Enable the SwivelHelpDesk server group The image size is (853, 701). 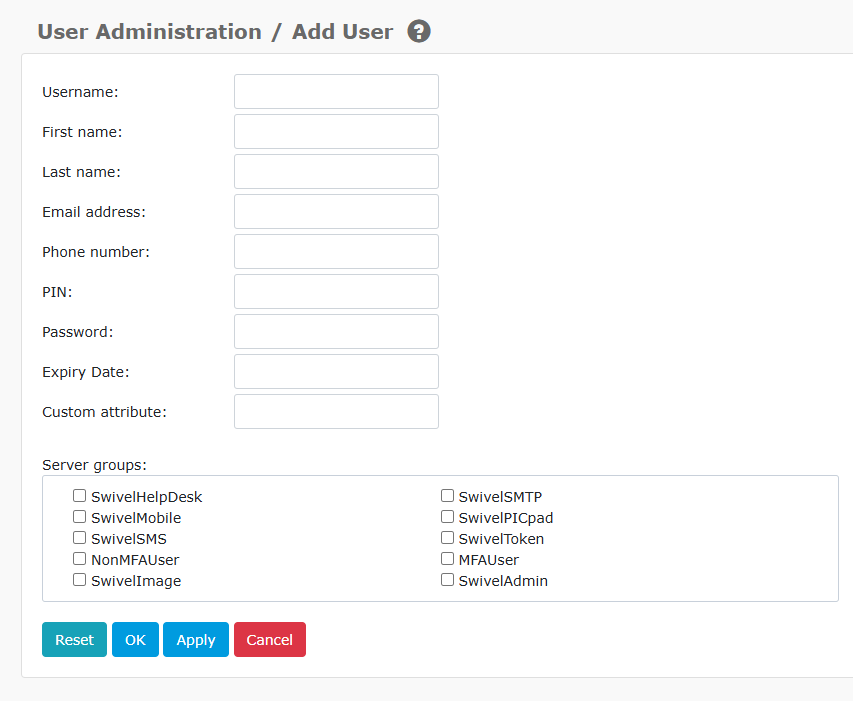[x=79, y=495]
